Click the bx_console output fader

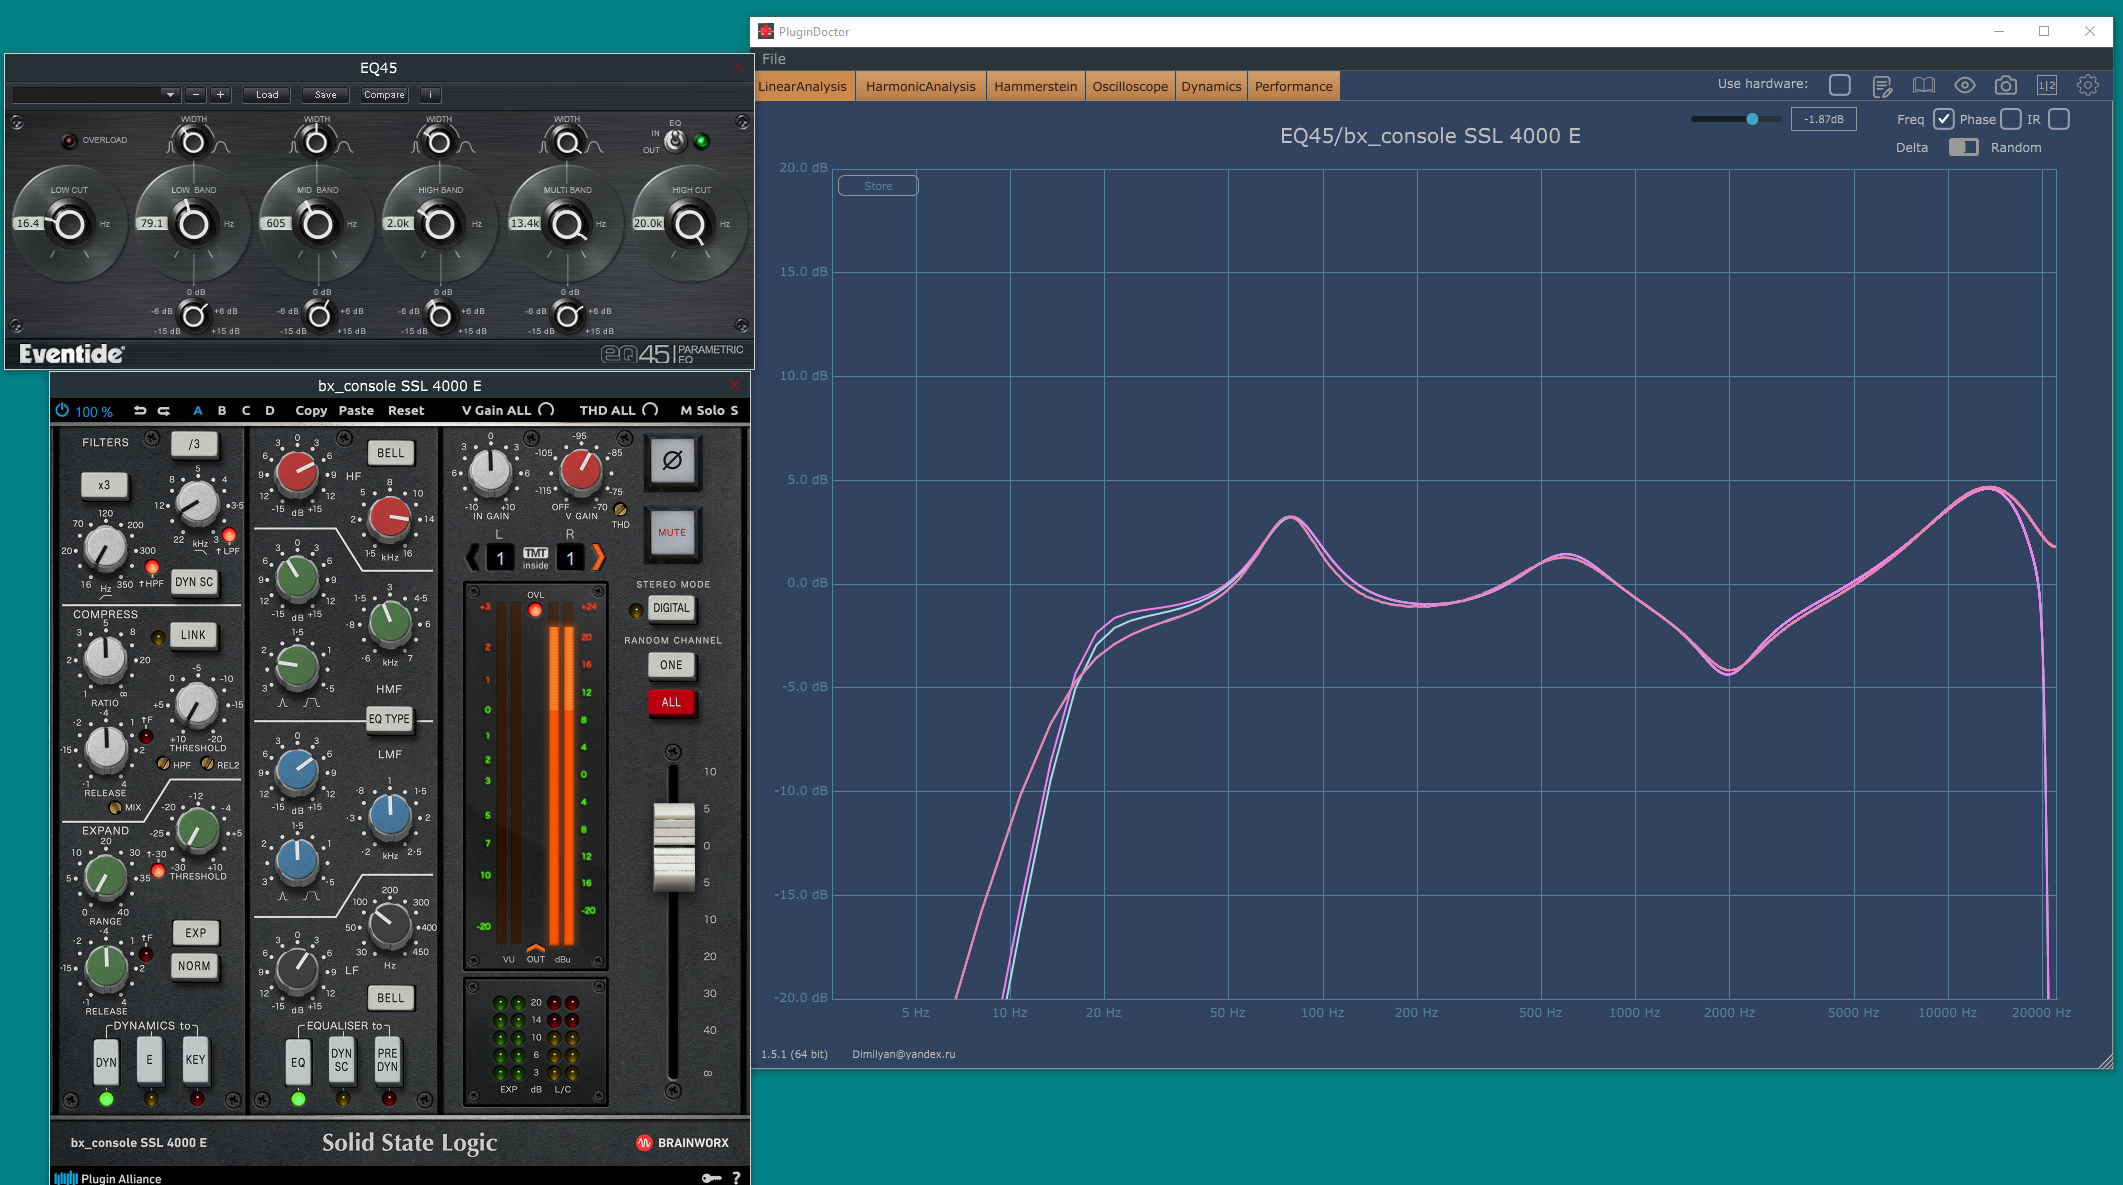click(x=674, y=846)
